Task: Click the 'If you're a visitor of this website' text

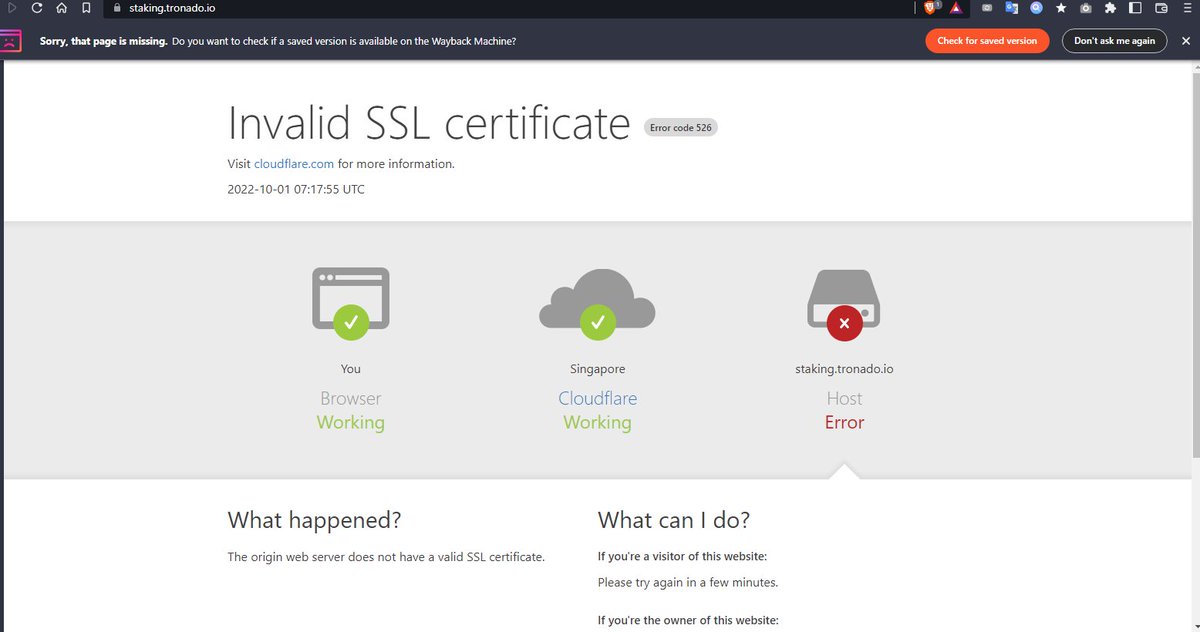Action: click(682, 556)
